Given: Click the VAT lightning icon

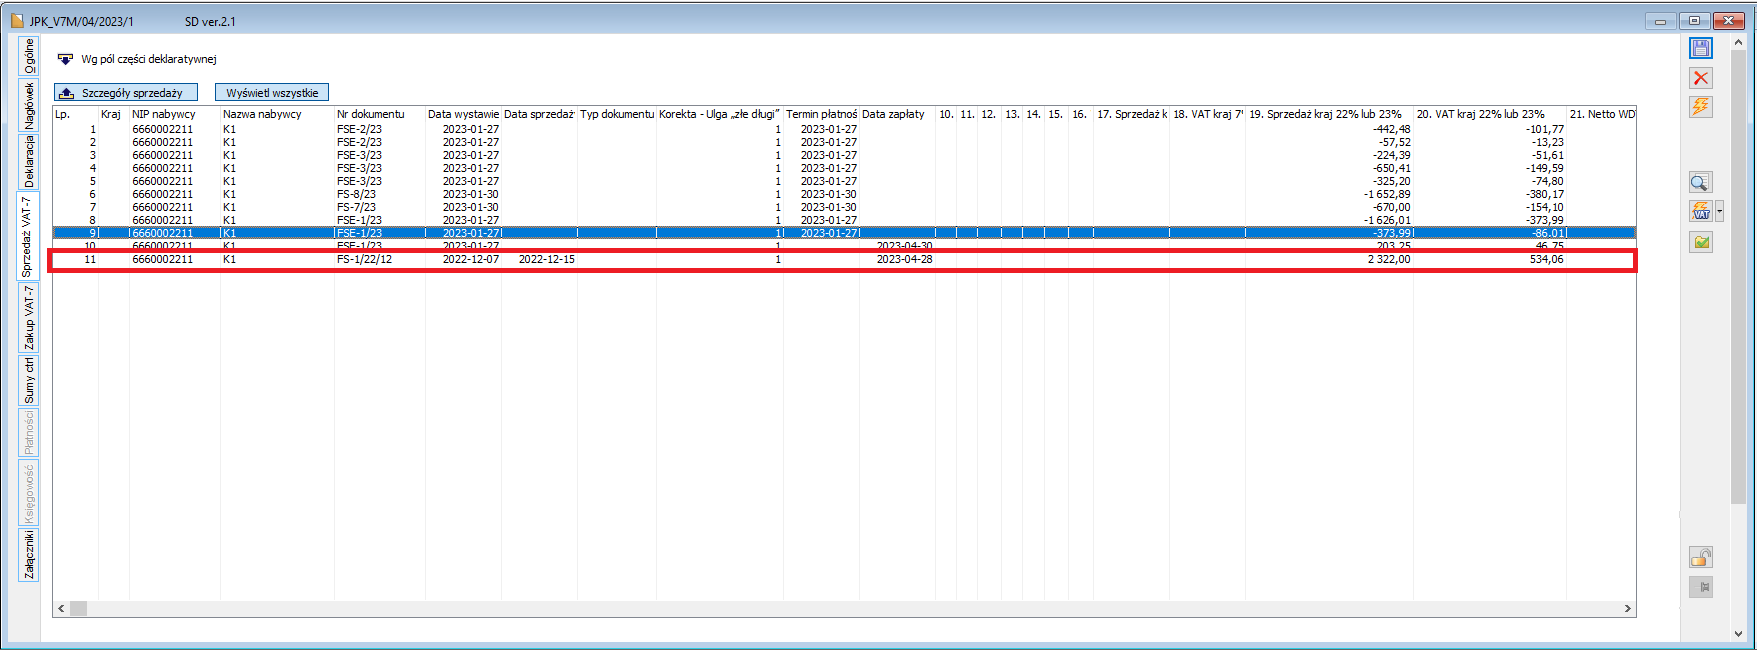Looking at the screenshot, I should (x=1700, y=211).
